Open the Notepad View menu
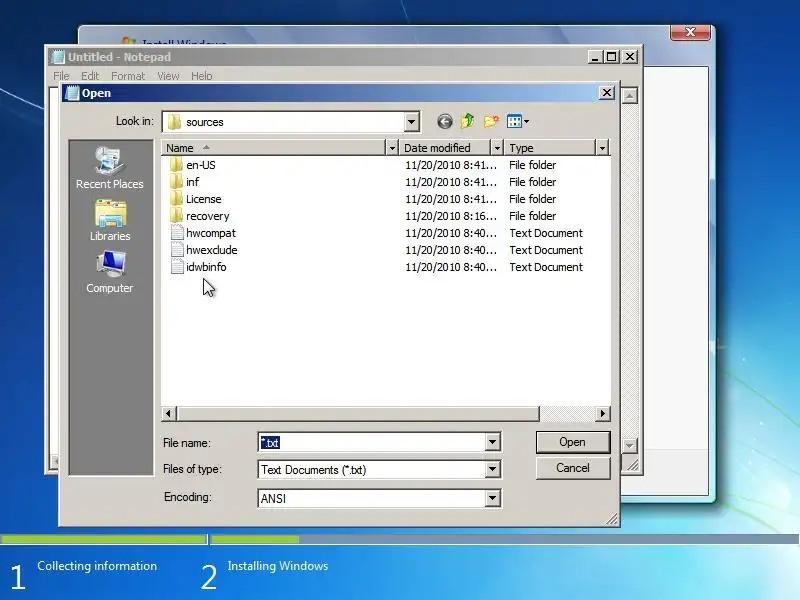800x600 pixels. click(168, 76)
